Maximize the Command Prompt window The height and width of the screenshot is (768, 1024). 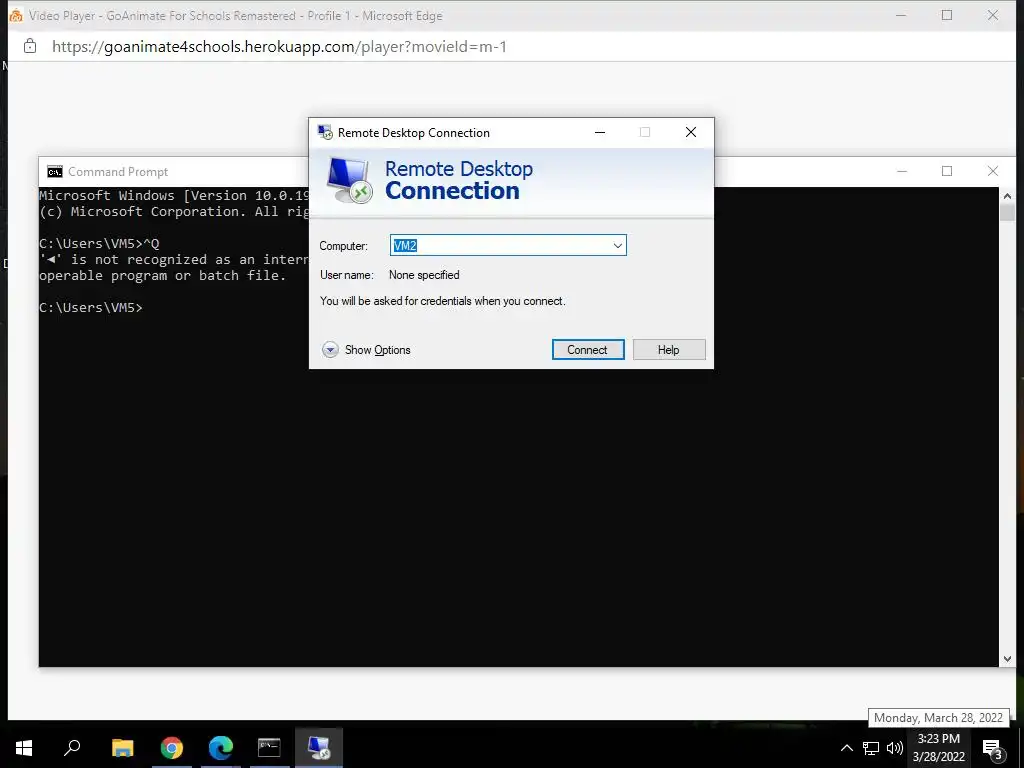pos(947,171)
